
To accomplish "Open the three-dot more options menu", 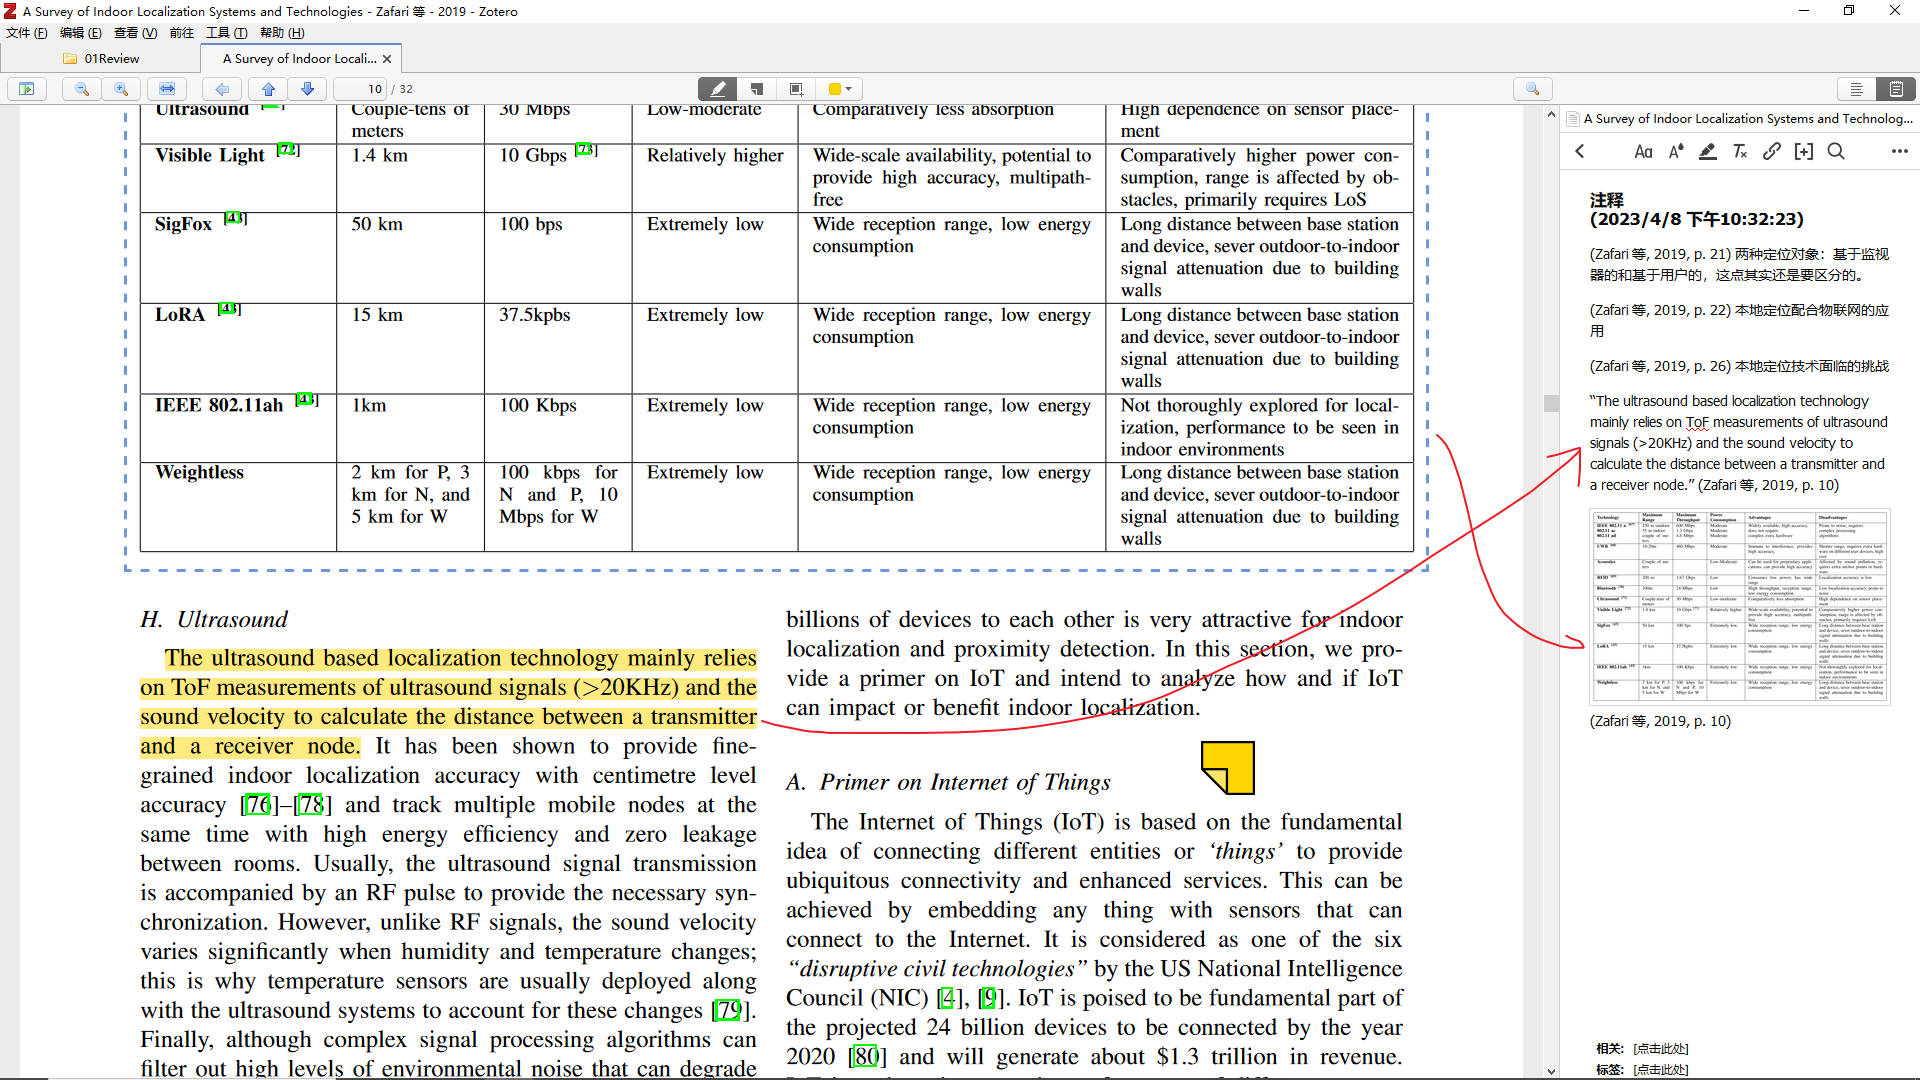I will pos(1899,151).
